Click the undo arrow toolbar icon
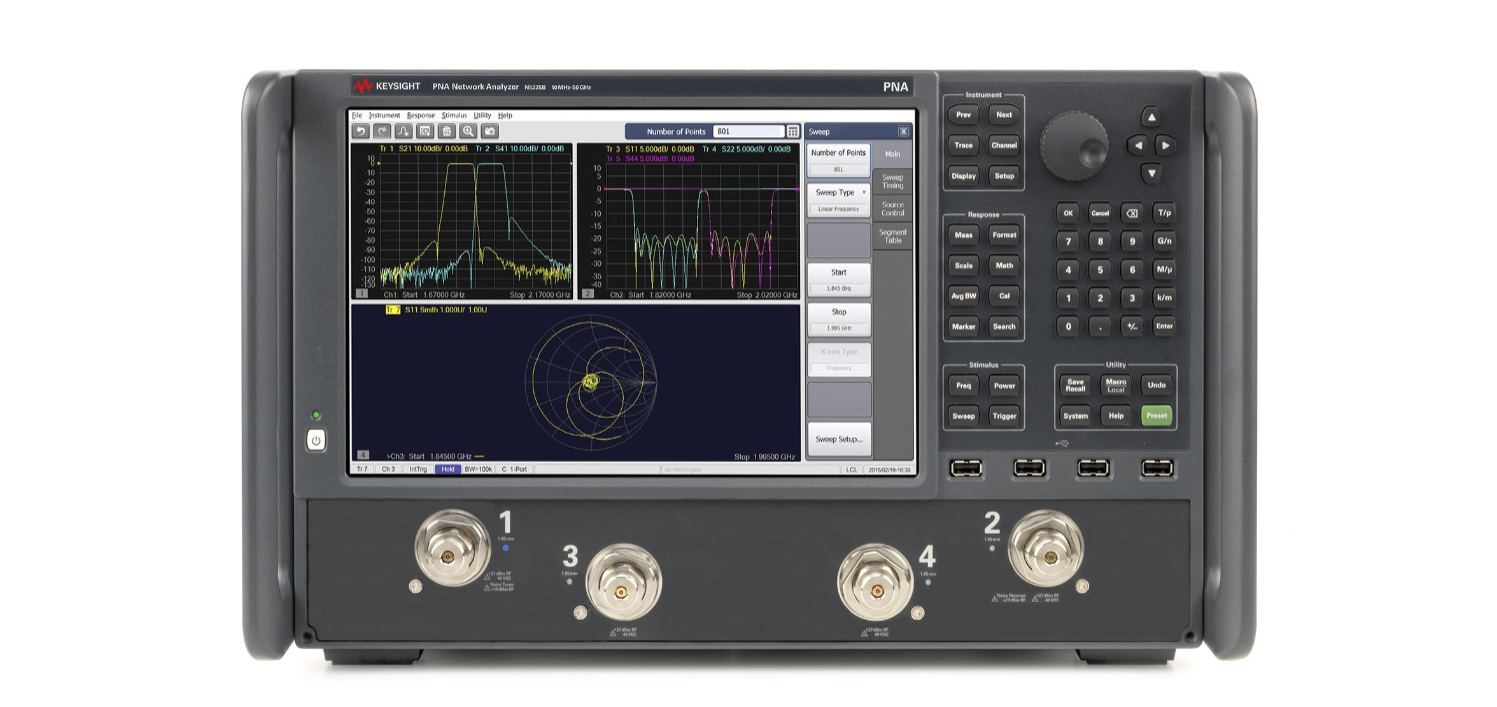Image resolution: width=1497 pixels, height=707 pixels. (x=361, y=131)
